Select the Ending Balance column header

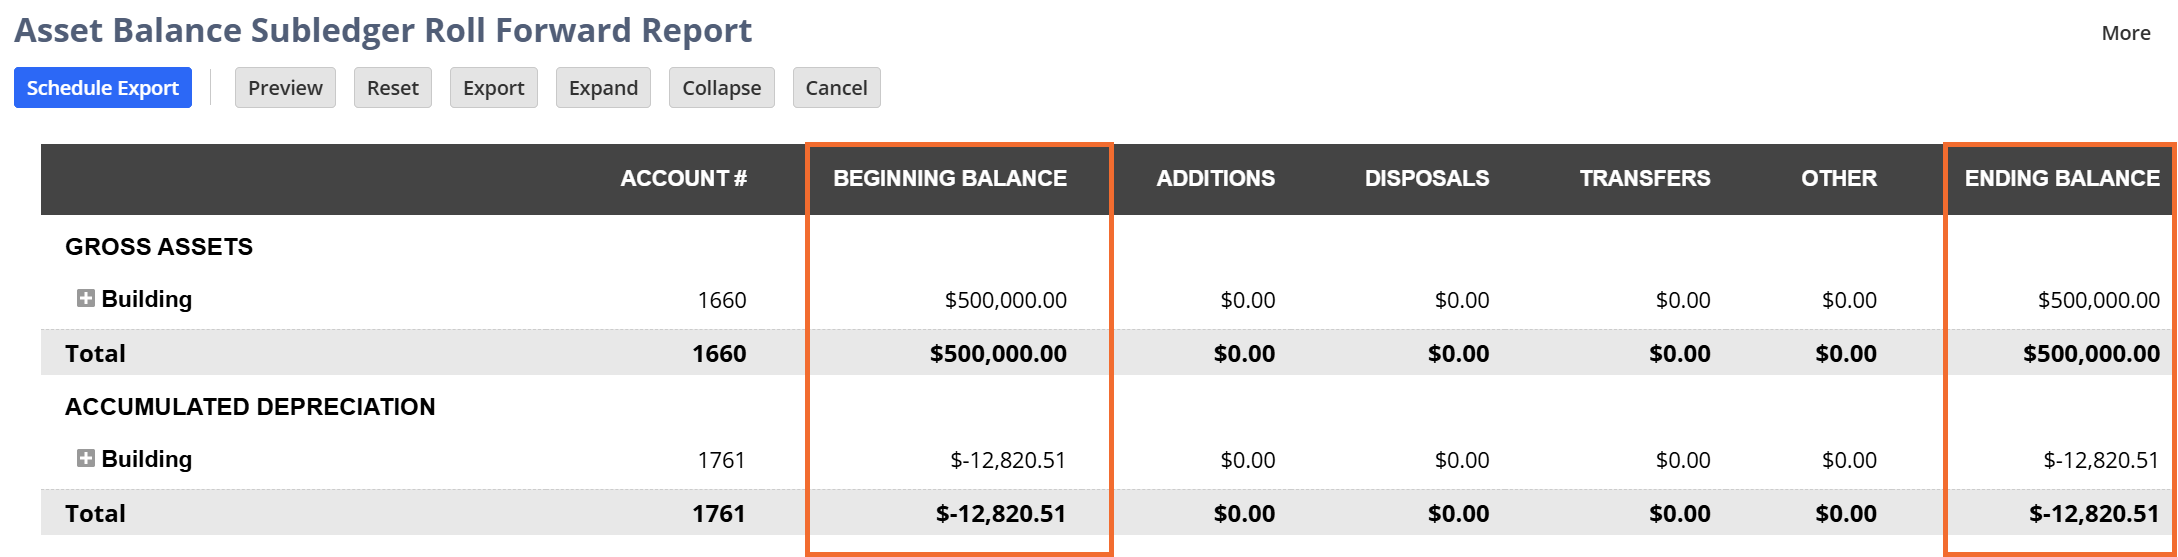[2062, 179]
